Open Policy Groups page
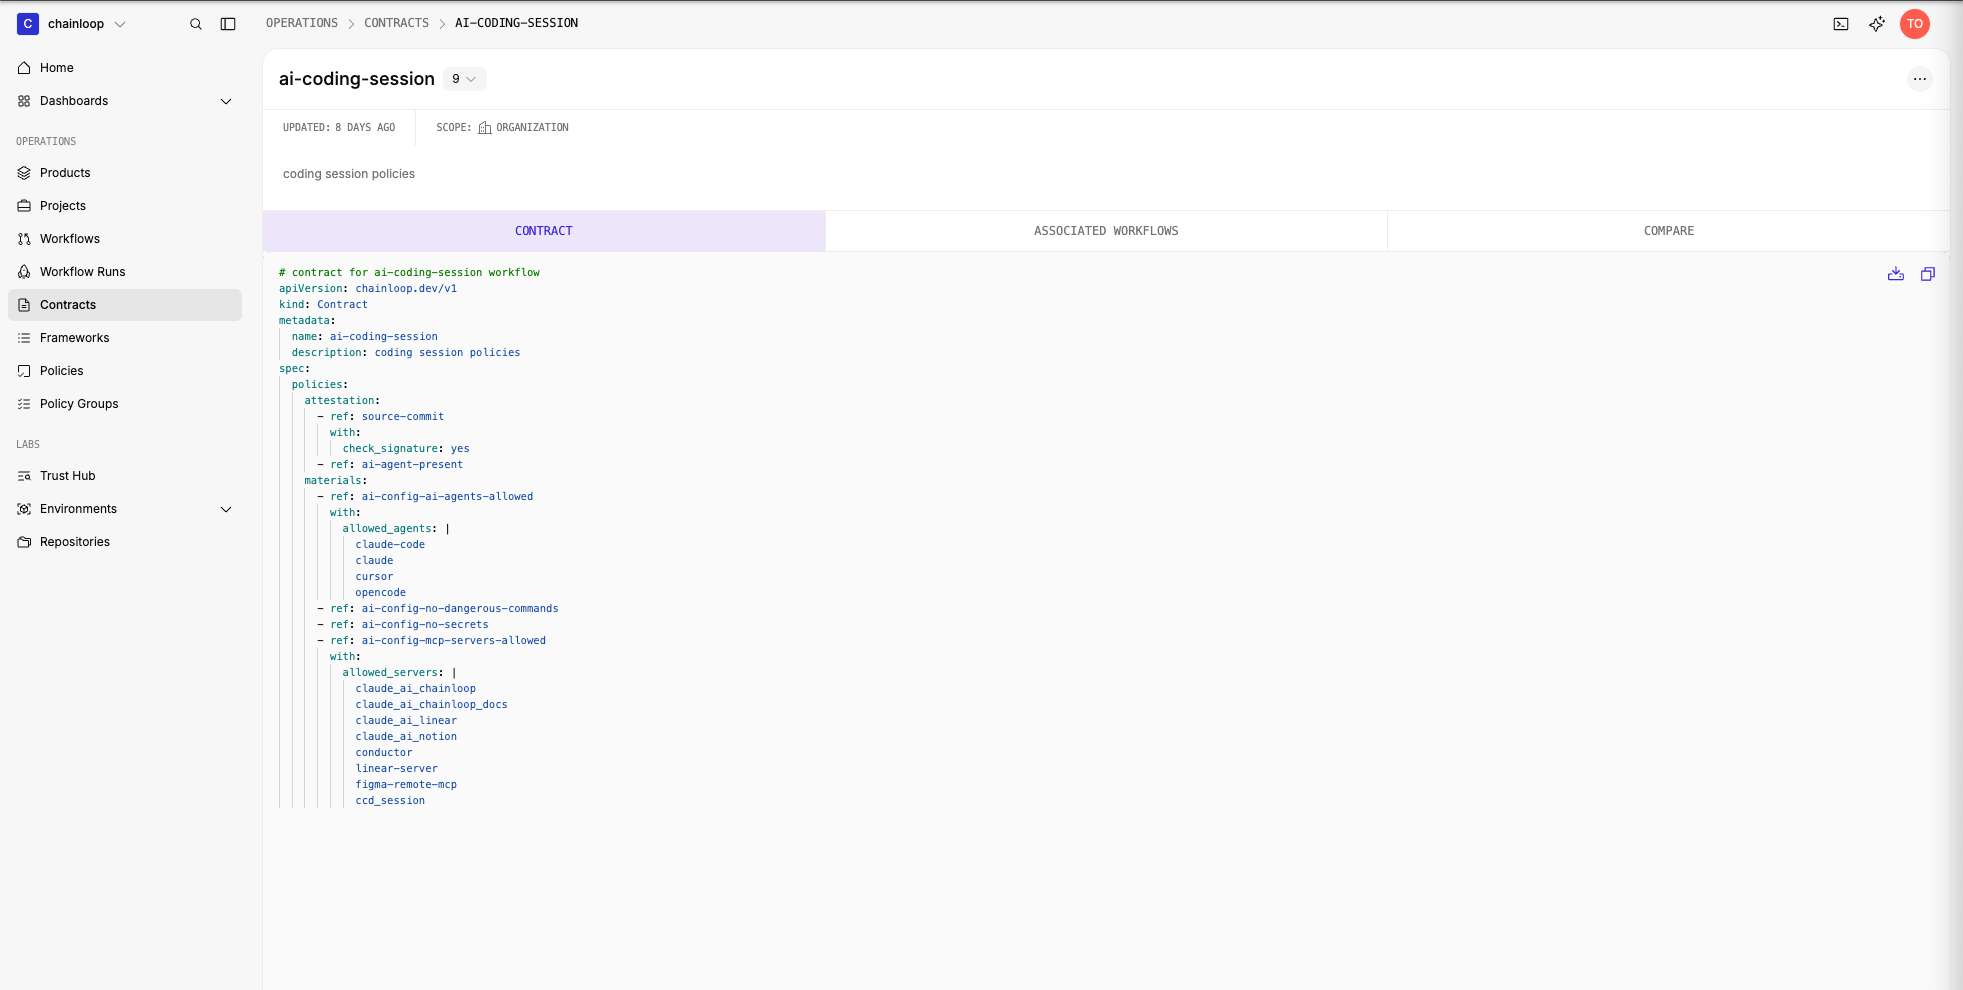The height and width of the screenshot is (990, 1963). coord(125,404)
